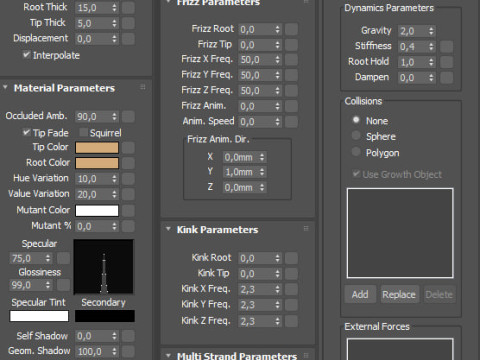Click map button next to Tip Color
Screen dimensions: 480x360
point(128,148)
